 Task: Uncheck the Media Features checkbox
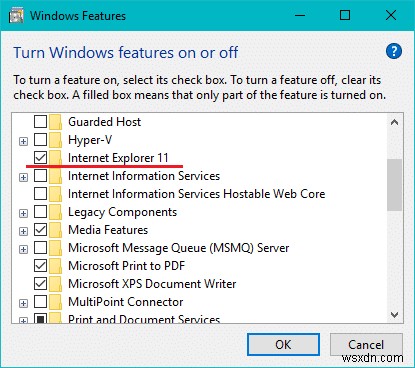pyautogui.click(x=40, y=230)
